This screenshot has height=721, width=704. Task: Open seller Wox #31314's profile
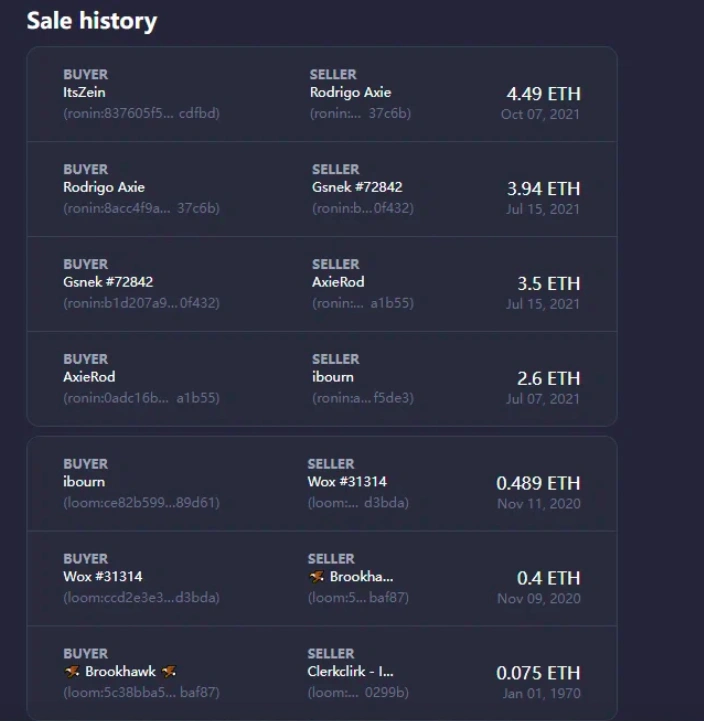point(347,482)
